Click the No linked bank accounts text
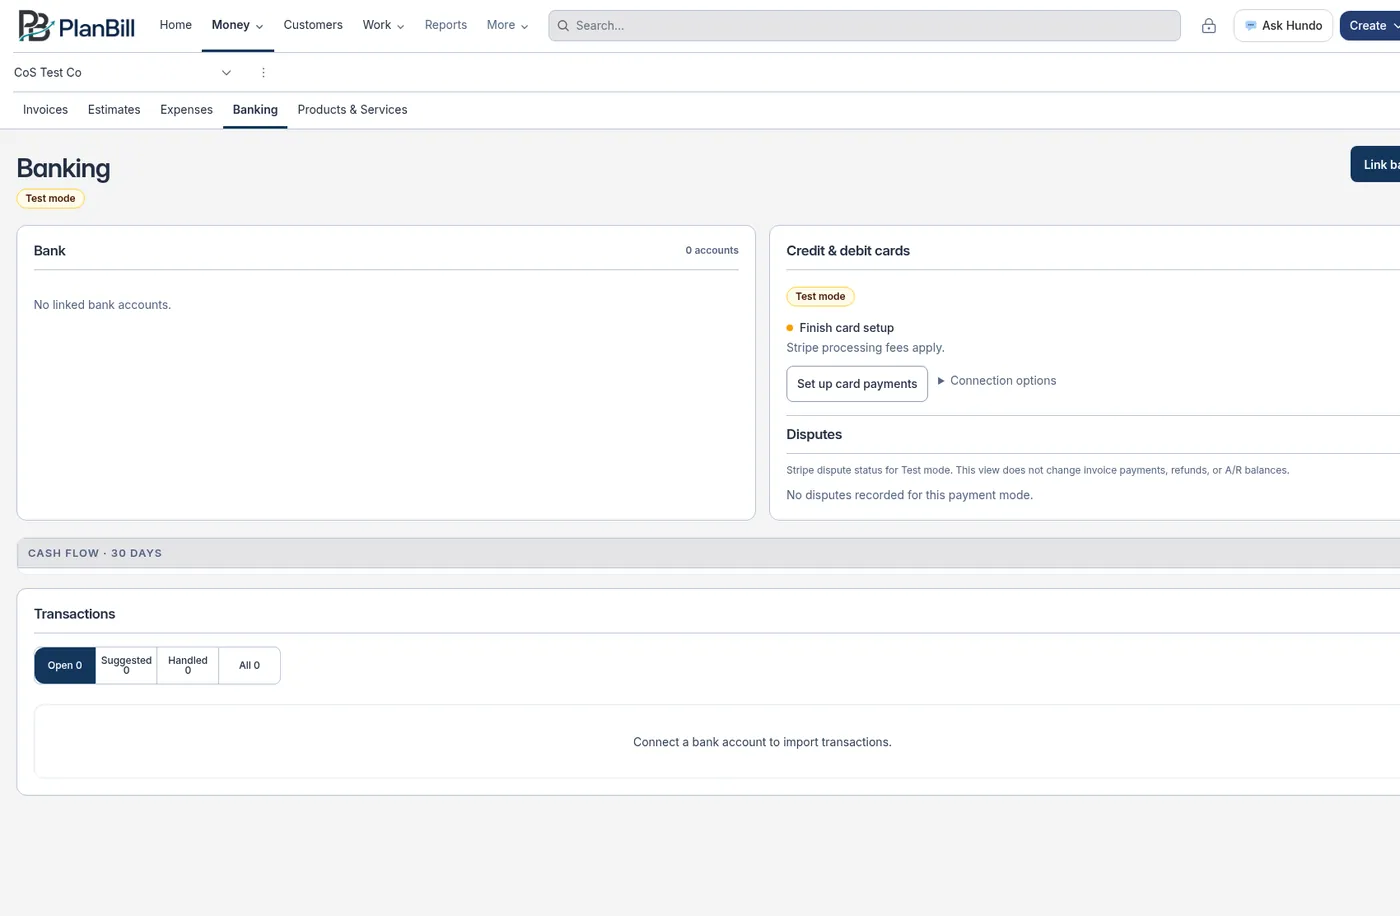This screenshot has width=1400, height=916. tap(102, 305)
